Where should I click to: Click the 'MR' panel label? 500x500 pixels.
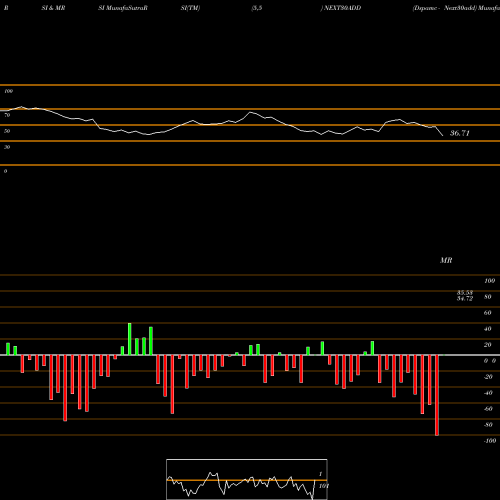[x=446, y=260]
